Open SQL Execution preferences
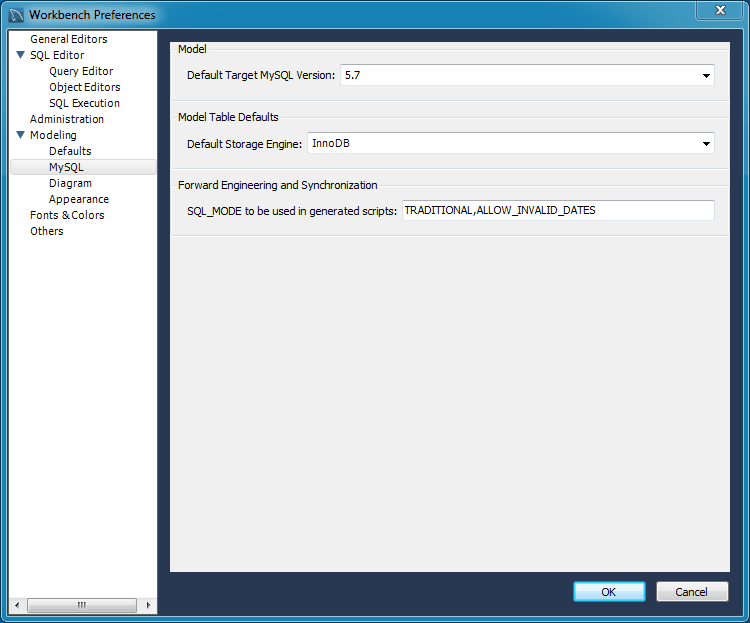The image size is (750, 623). point(84,103)
